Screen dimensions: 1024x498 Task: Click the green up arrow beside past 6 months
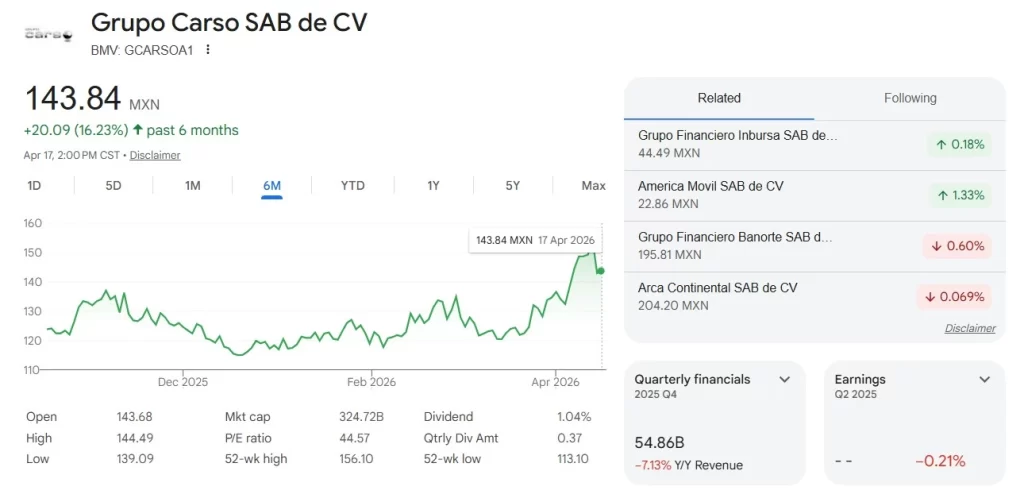(x=137, y=130)
